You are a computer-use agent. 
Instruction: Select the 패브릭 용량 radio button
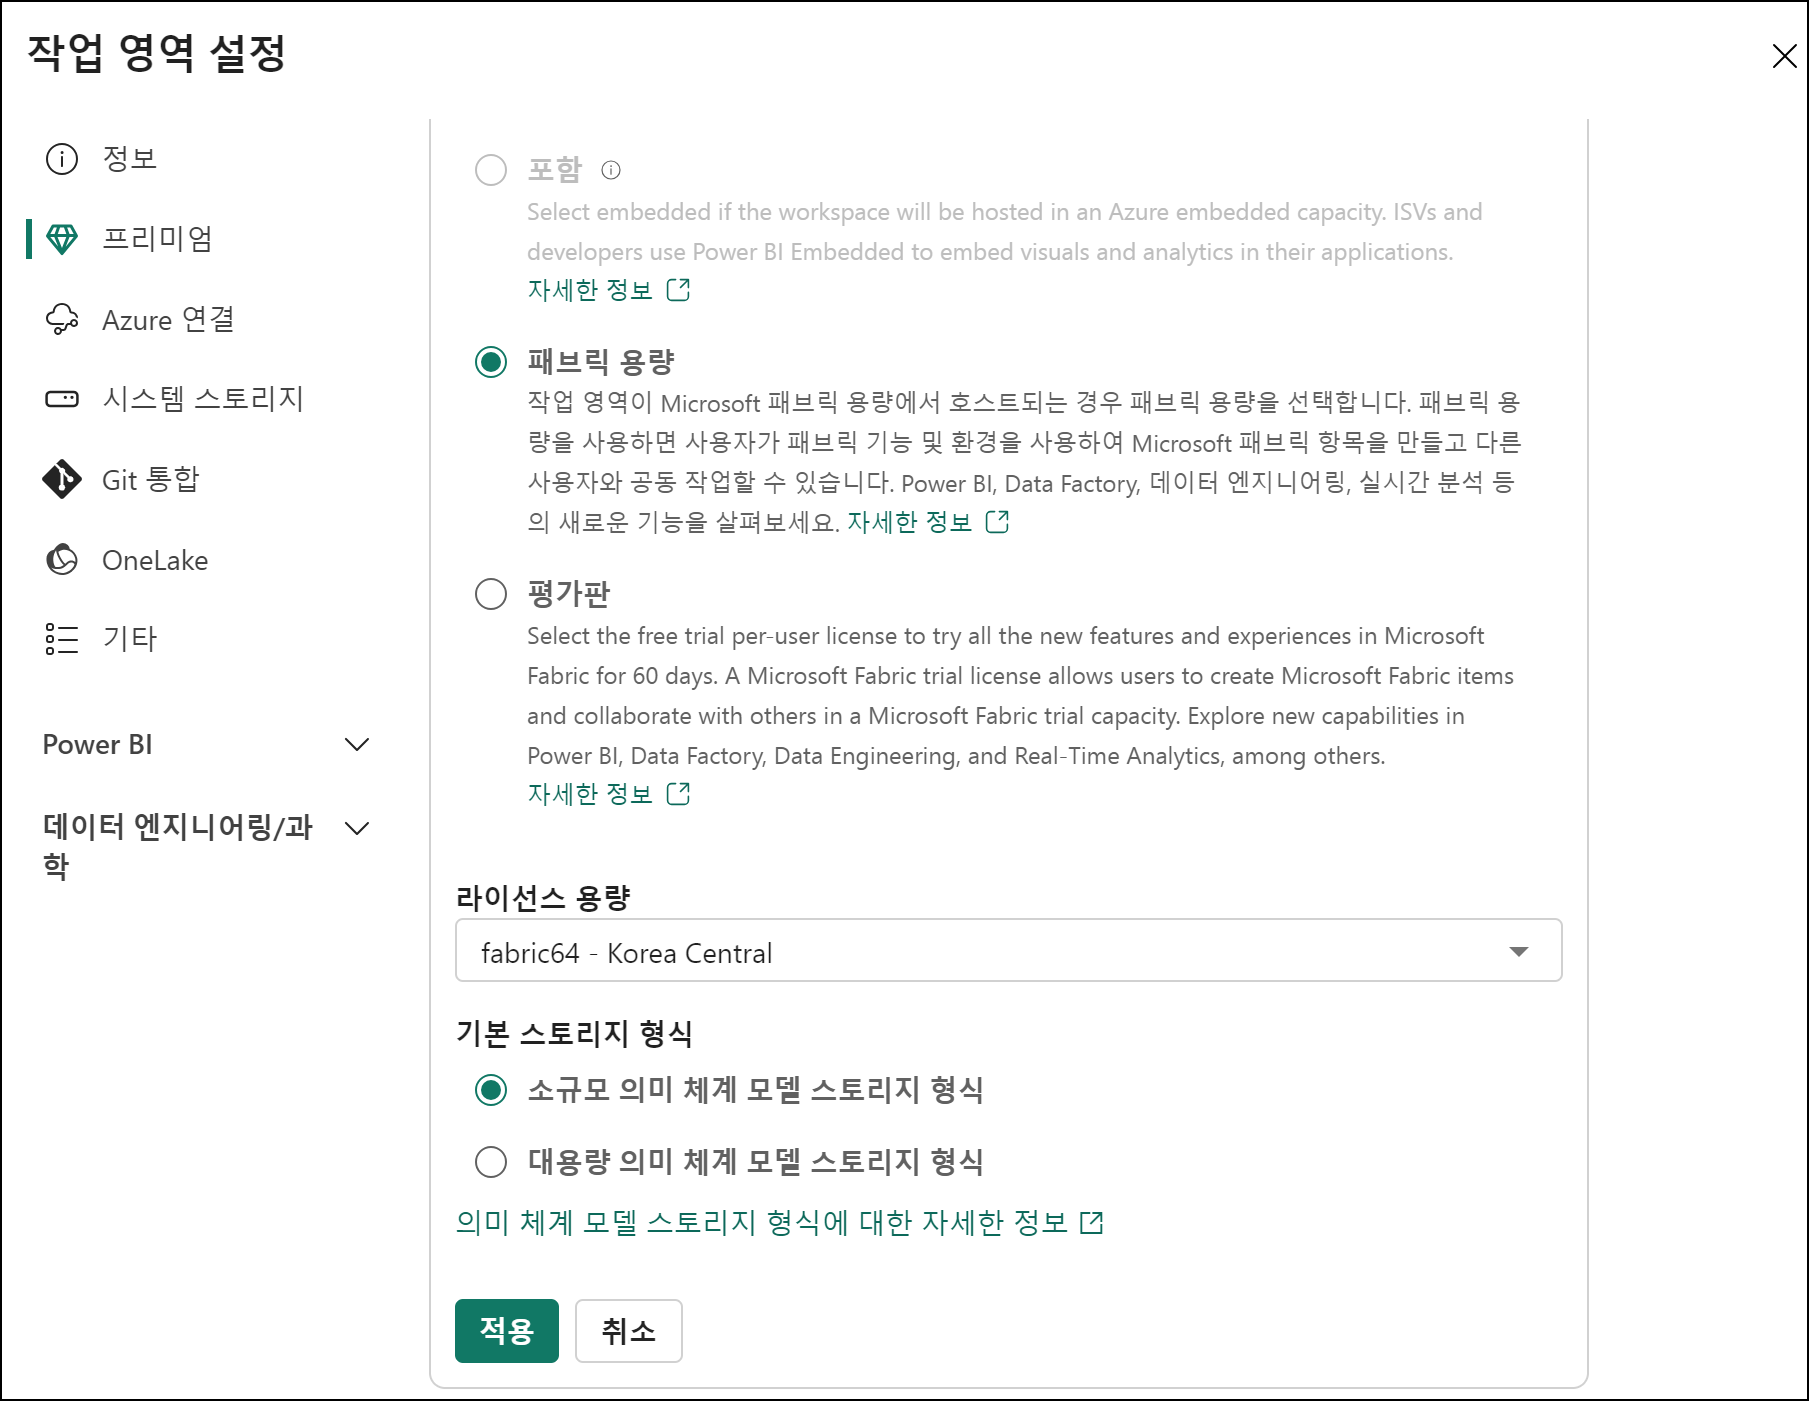click(491, 362)
